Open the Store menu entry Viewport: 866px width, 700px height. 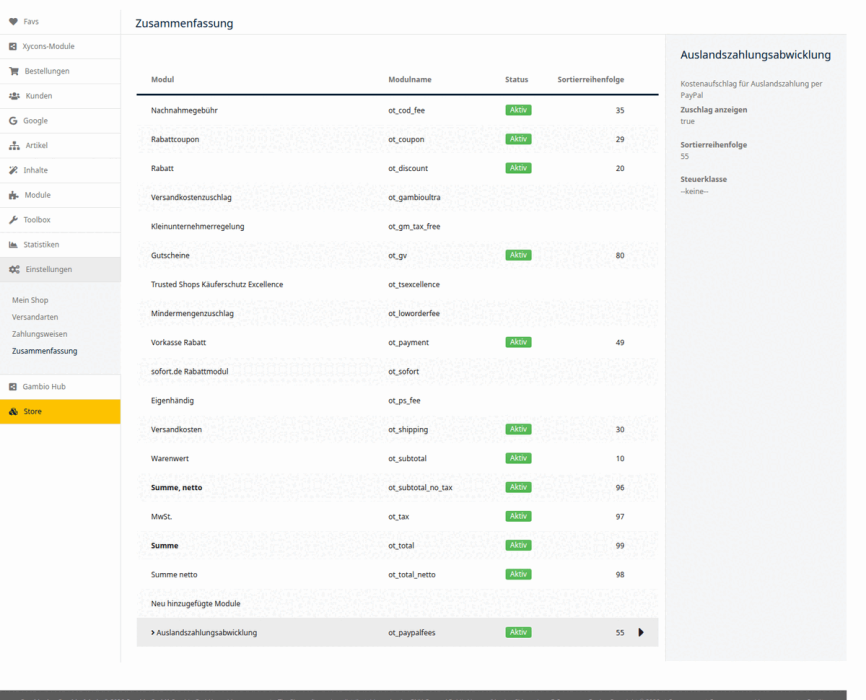pos(60,412)
